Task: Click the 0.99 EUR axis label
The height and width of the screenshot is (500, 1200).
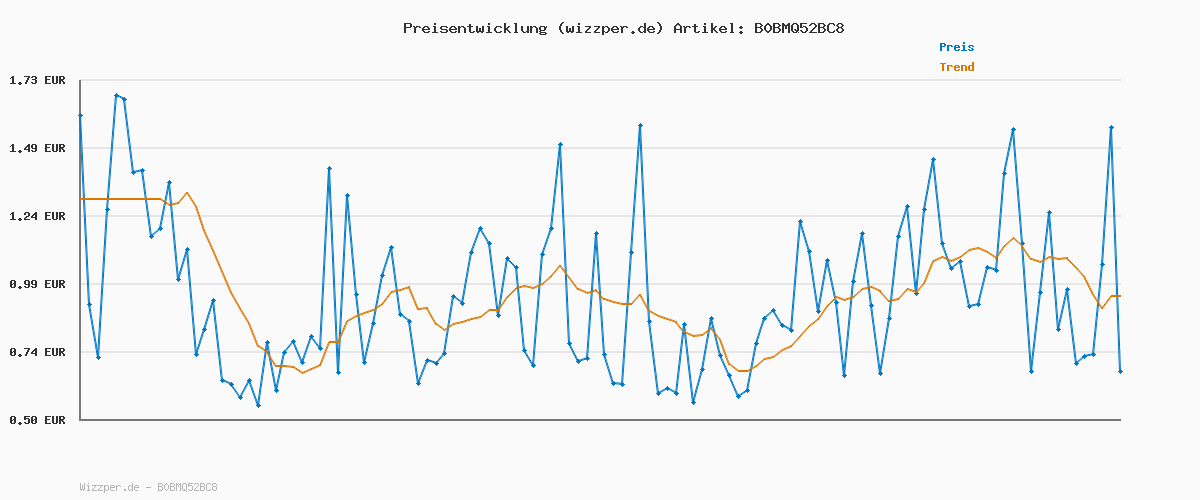Action: click(x=37, y=284)
